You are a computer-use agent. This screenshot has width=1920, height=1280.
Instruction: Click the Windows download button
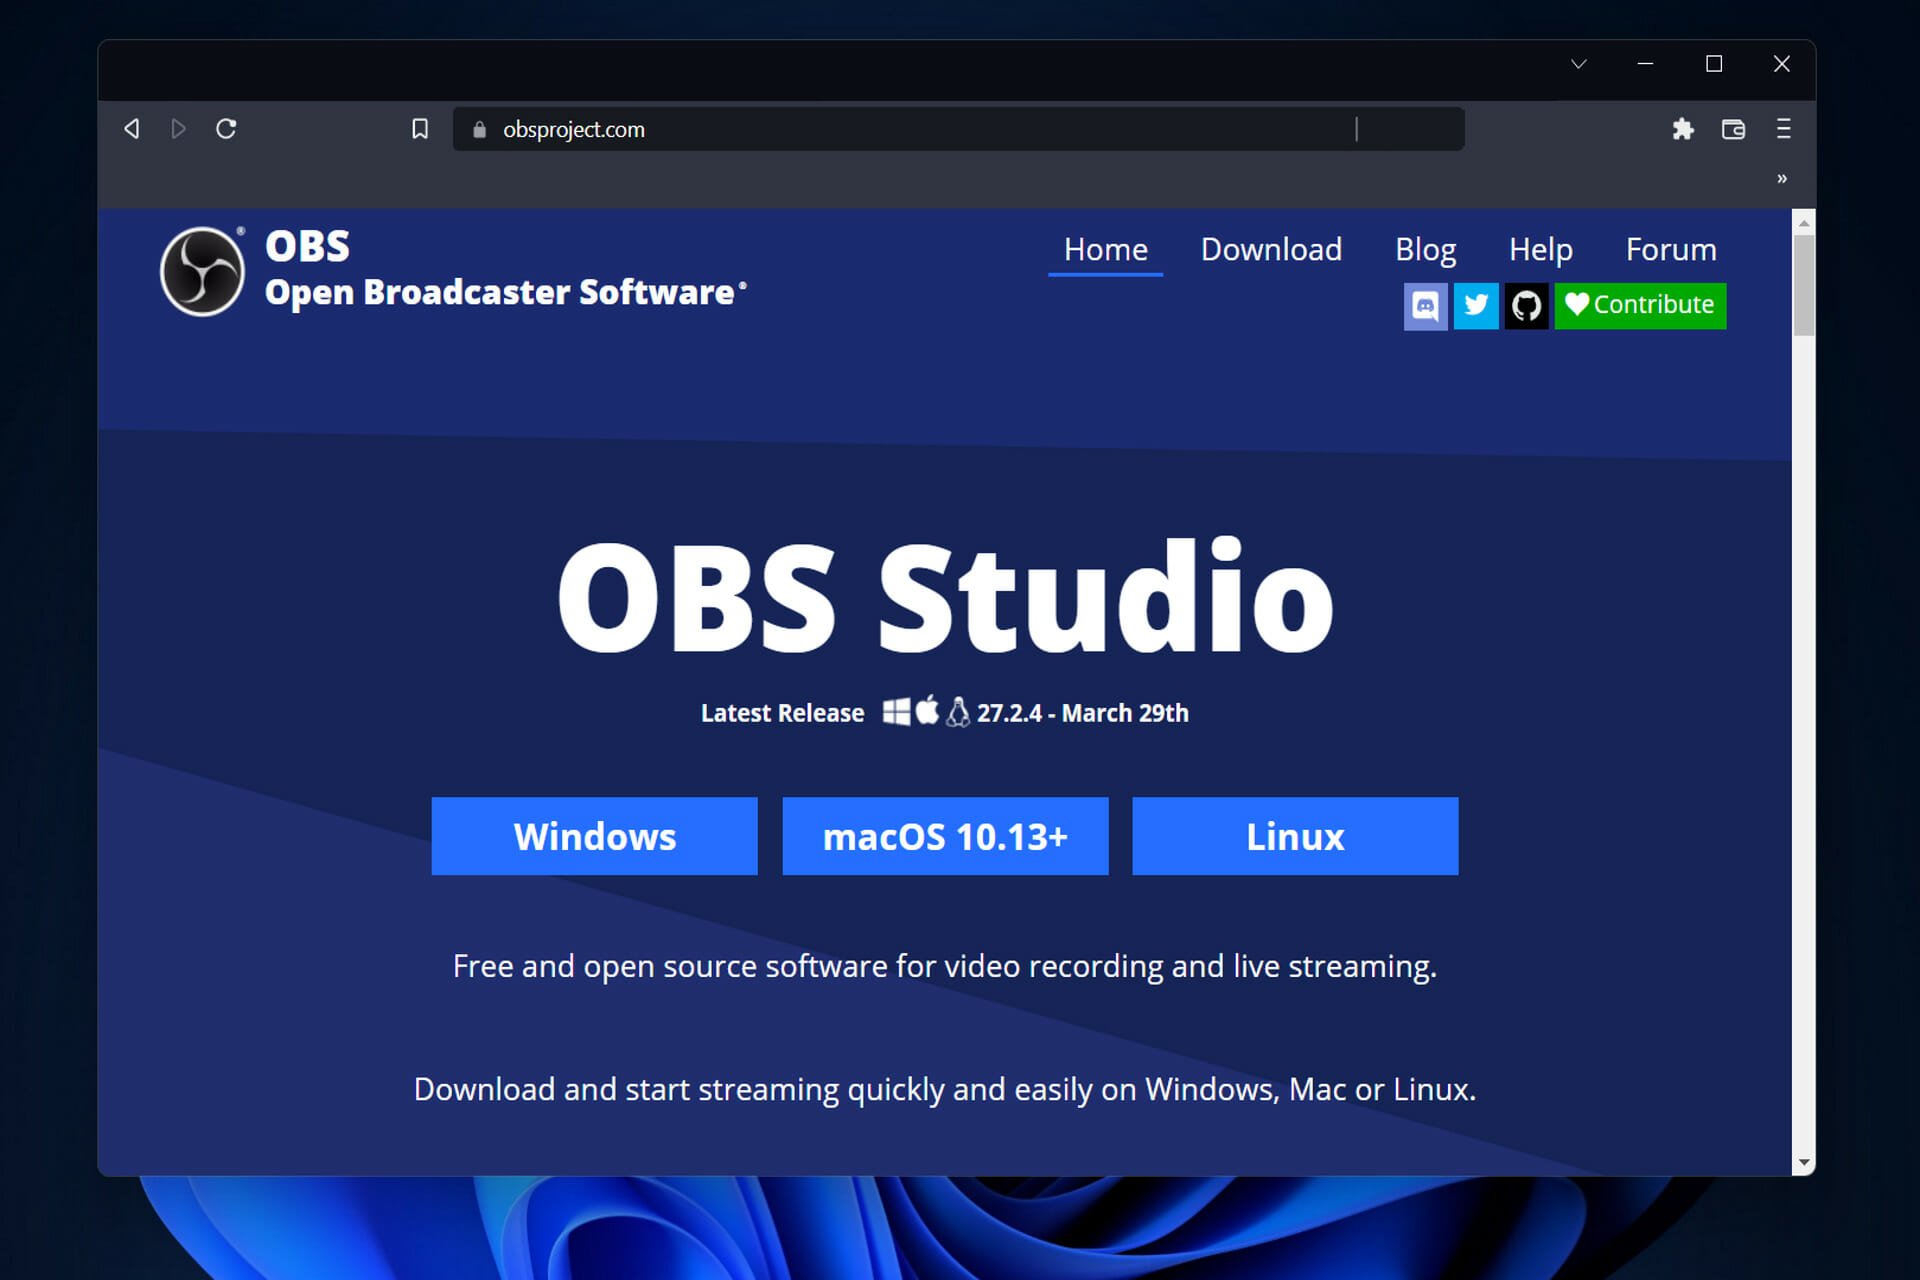tap(594, 836)
